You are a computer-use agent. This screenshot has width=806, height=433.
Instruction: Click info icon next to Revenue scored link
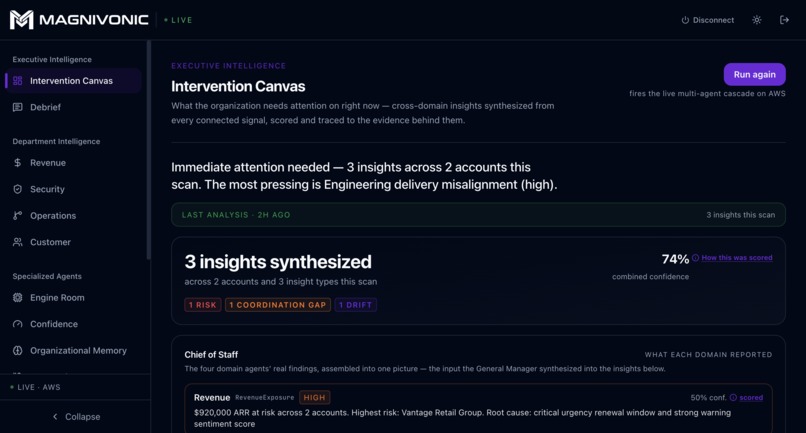(734, 398)
